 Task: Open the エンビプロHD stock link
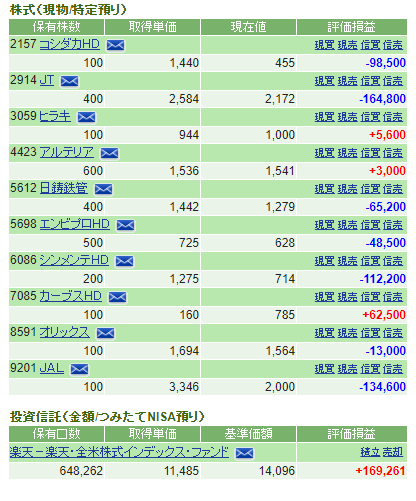pyautogui.click(x=75, y=224)
